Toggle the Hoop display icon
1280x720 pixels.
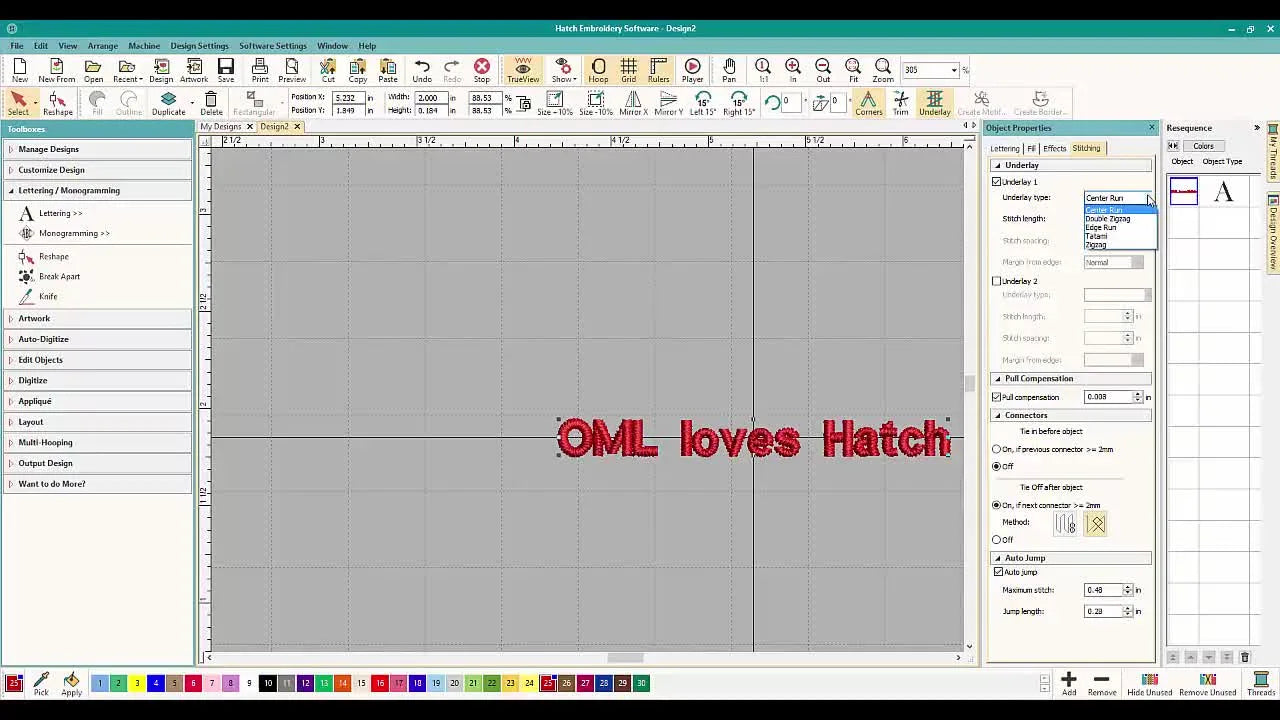tap(598, 70)
